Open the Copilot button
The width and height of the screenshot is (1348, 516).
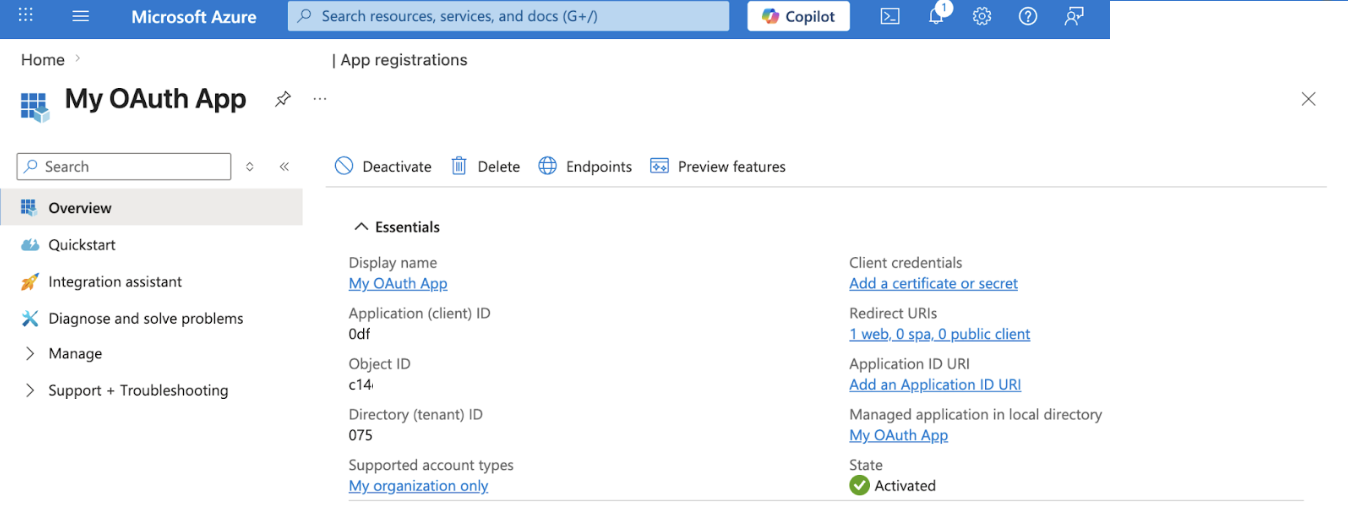tap(799, 16)
